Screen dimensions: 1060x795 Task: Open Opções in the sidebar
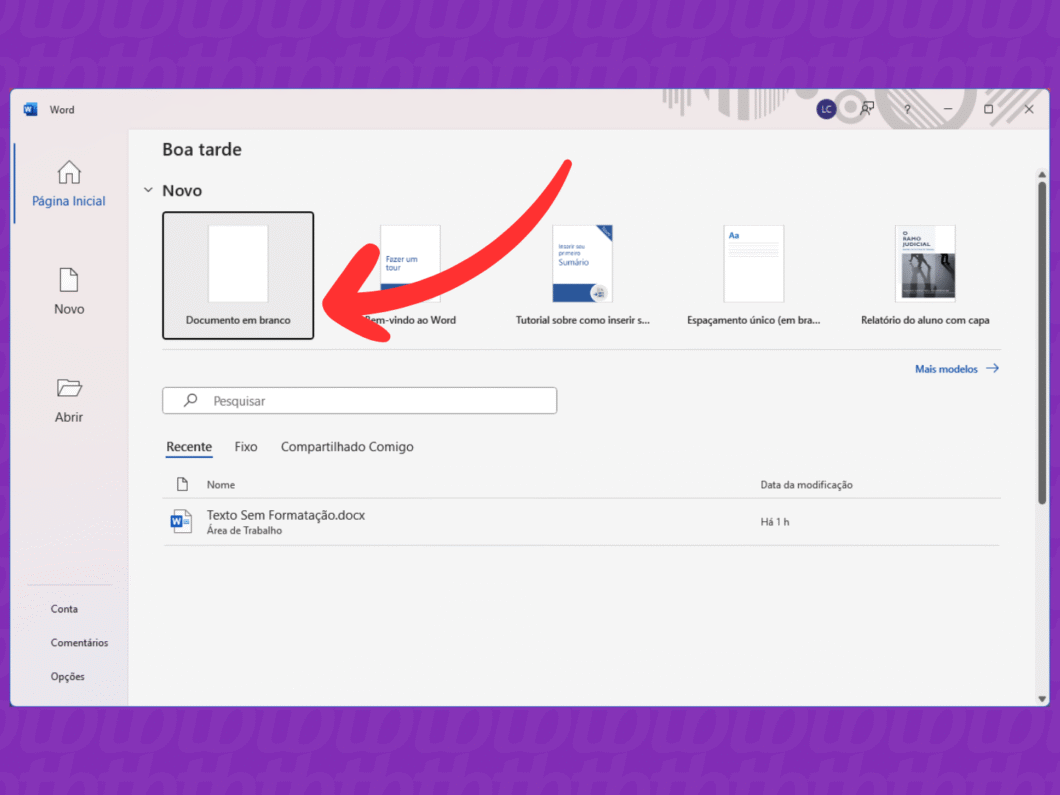click(68, 677)
